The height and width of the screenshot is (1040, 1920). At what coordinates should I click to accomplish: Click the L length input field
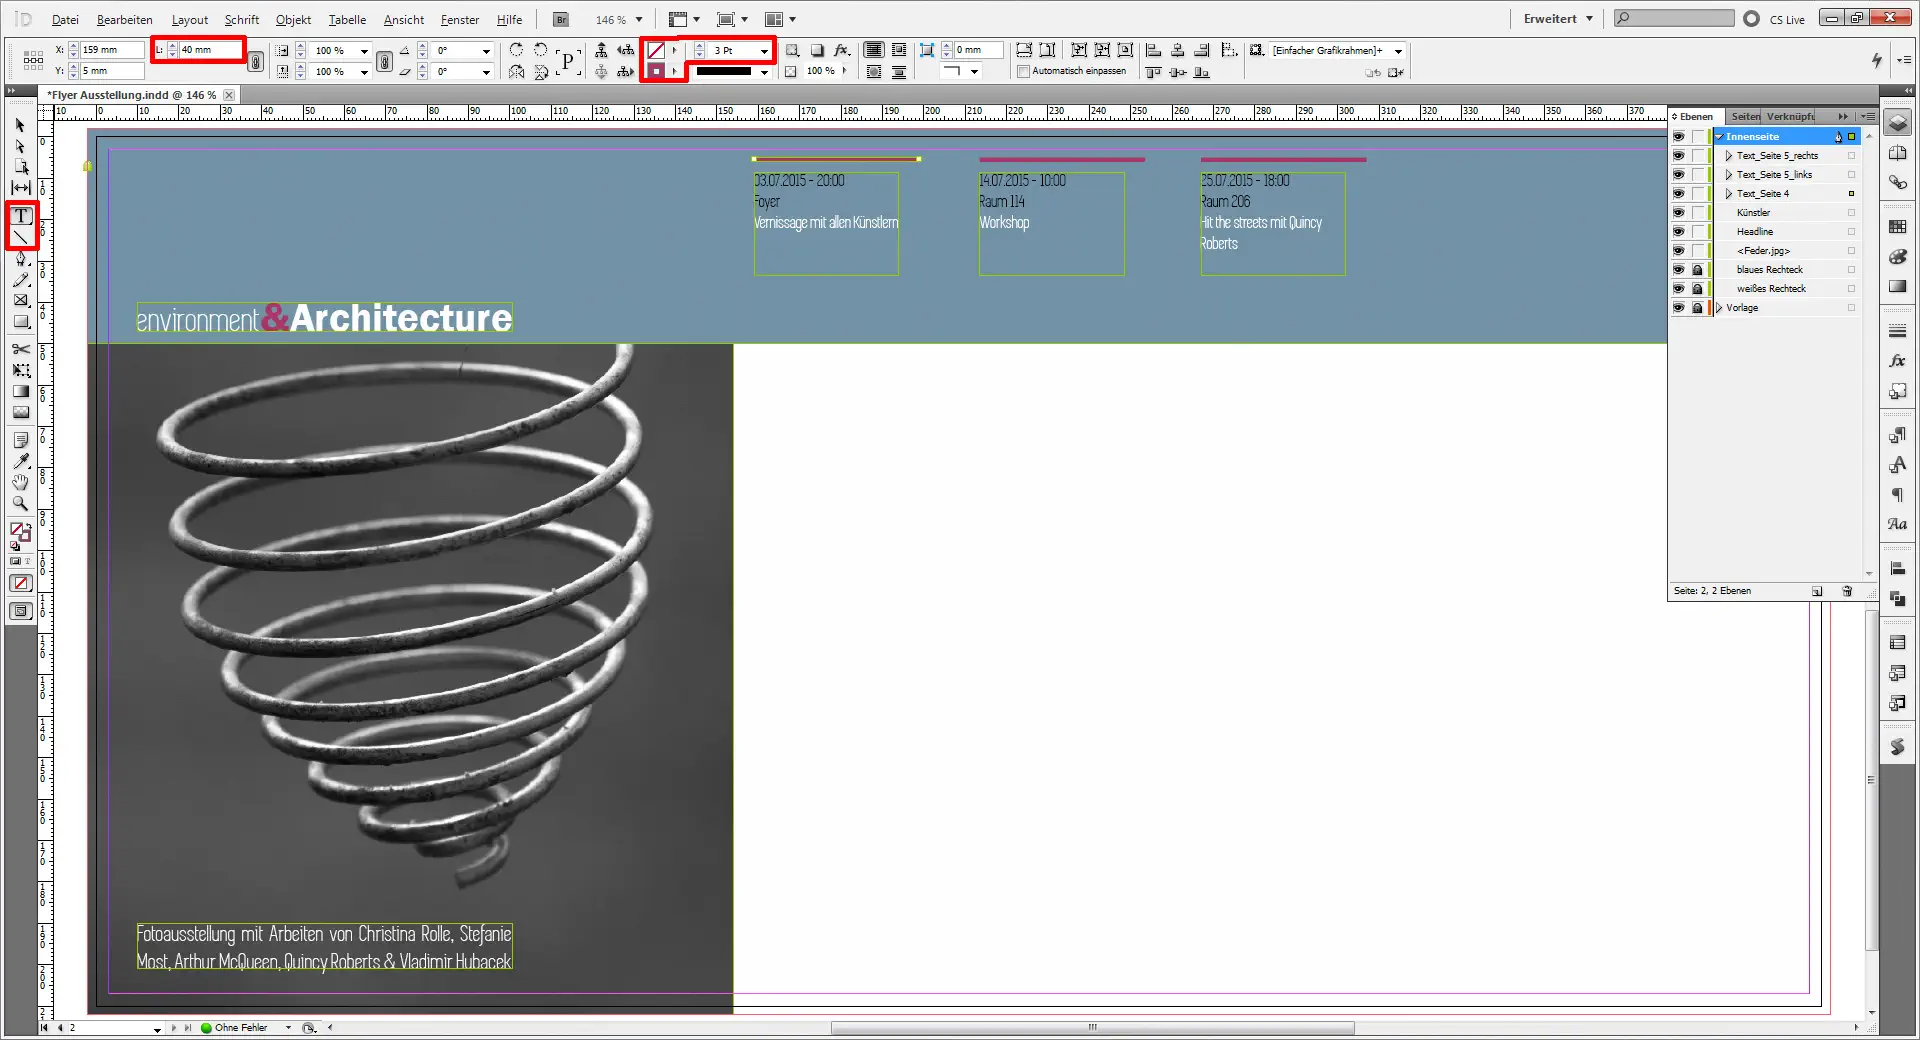[209, 50]
